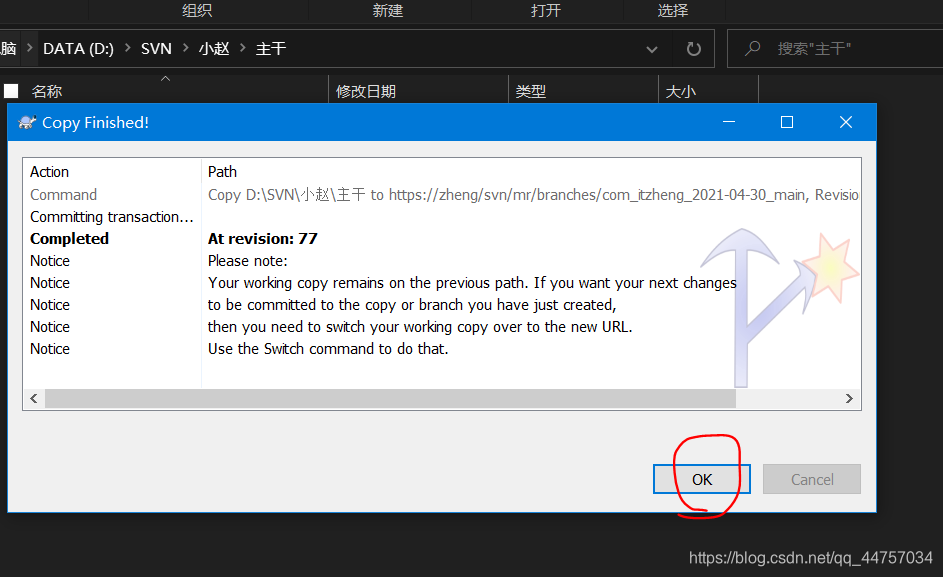943x577 pixels.
Task: Click the 'Please note:' notice line
Action: [248, 261]
